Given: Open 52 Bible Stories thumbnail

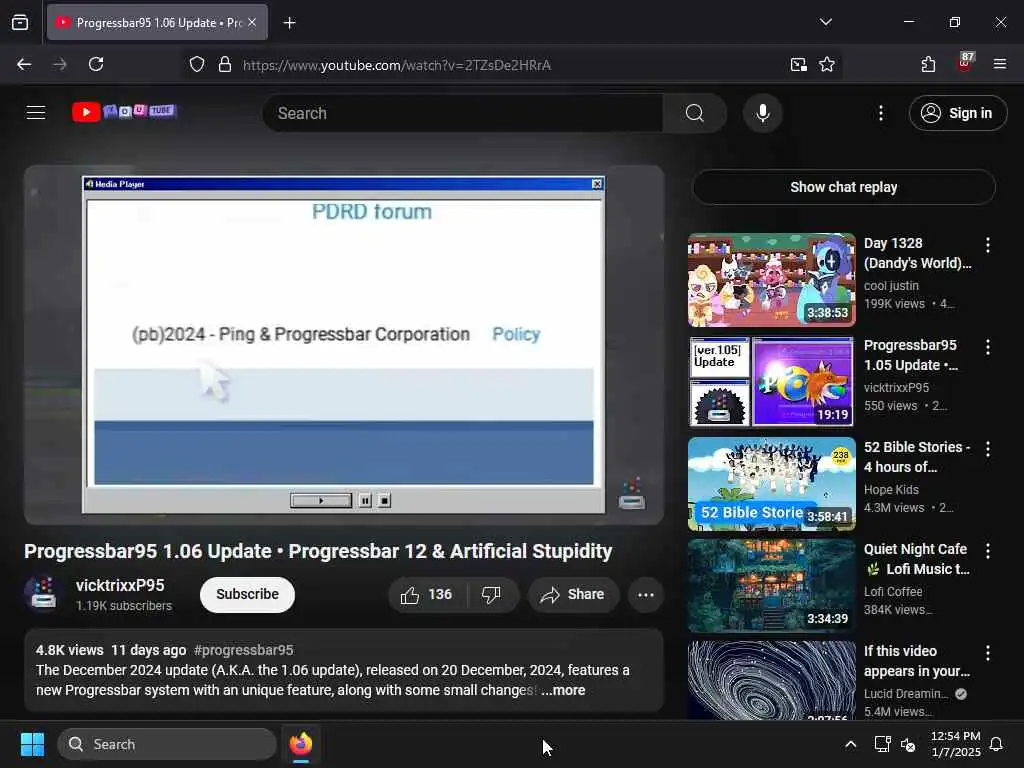Looking at the screenshot, I should pyautogui.click(x=771, y=483).
